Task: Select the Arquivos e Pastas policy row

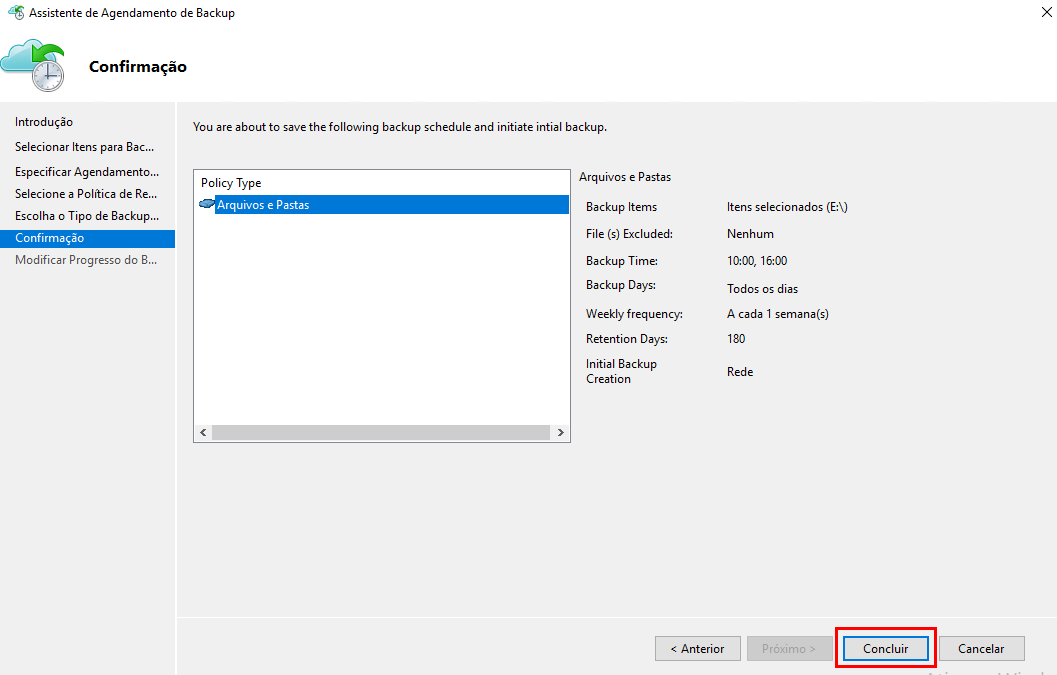Action: pos(392,204)
